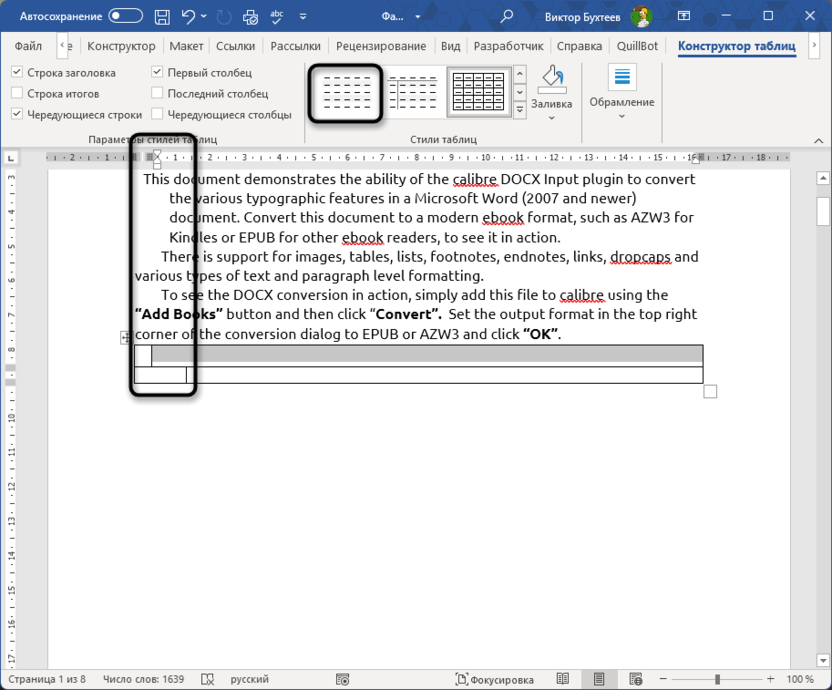Image resolution: width=832 pixels, height=690 pixels.
Task: Open the spelling check icon in status bar
Action: click(207, 679)
